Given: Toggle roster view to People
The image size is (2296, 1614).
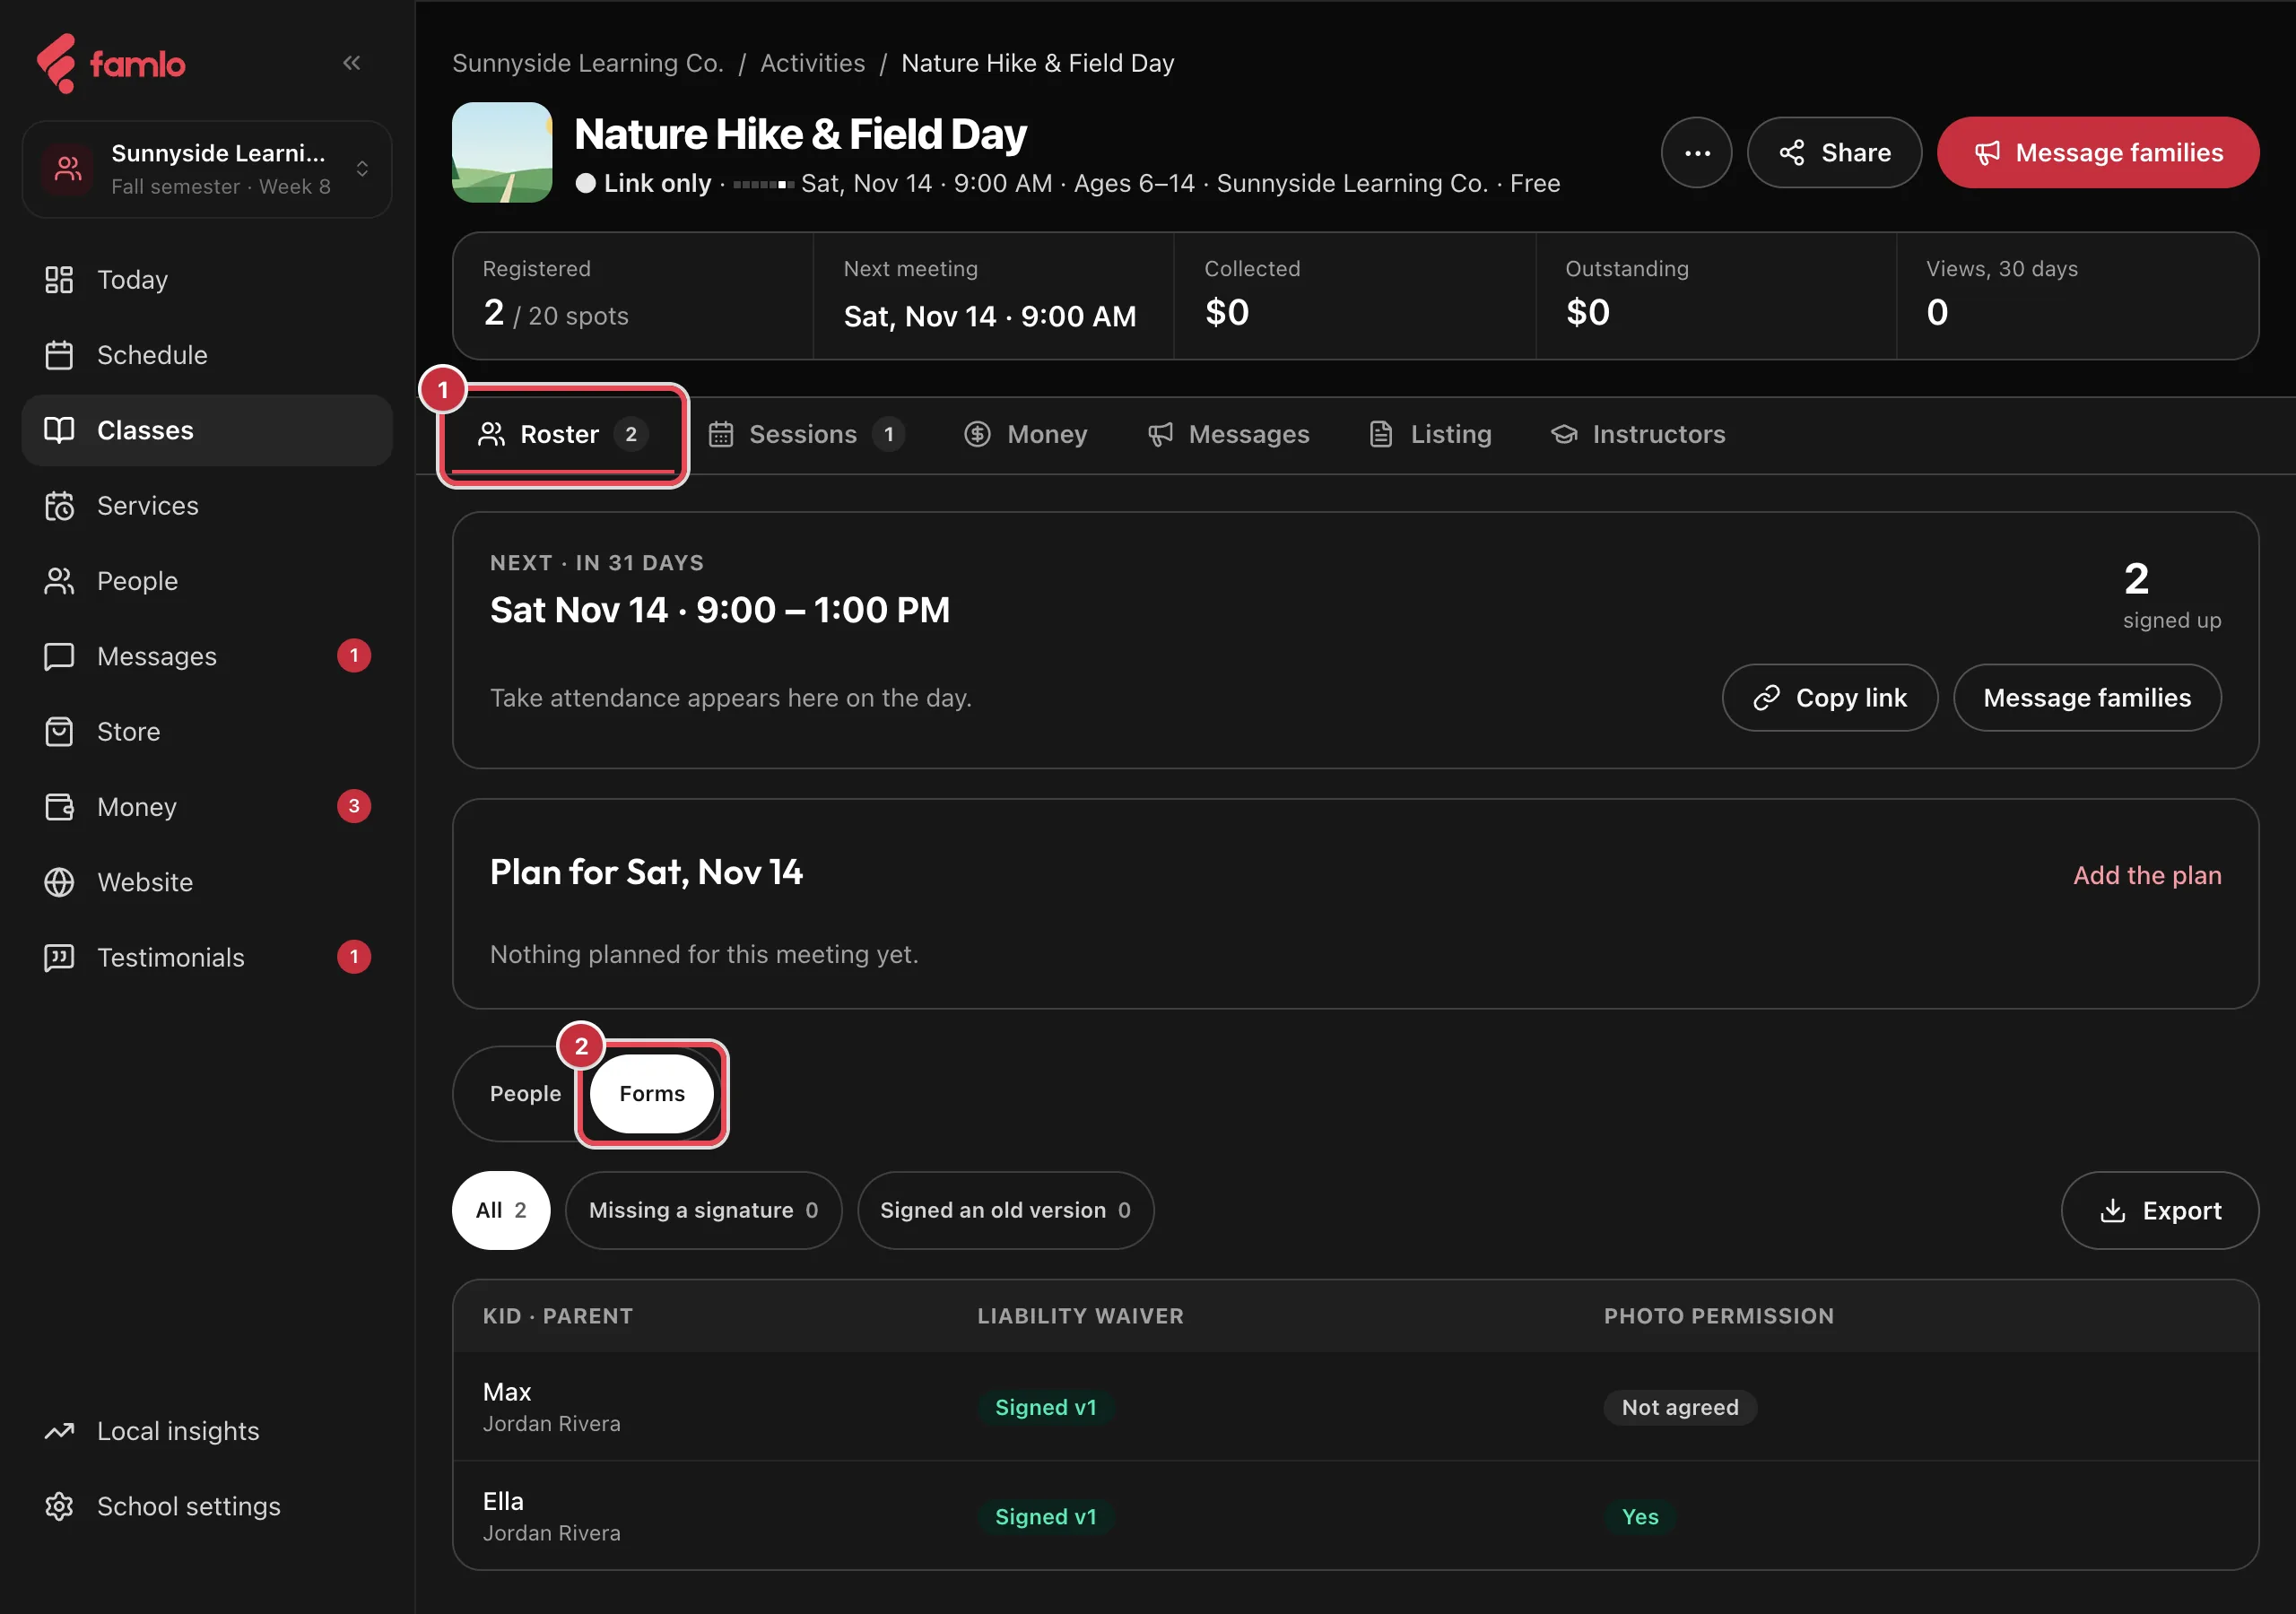Looking at the screenshot, I should 525,1094.
